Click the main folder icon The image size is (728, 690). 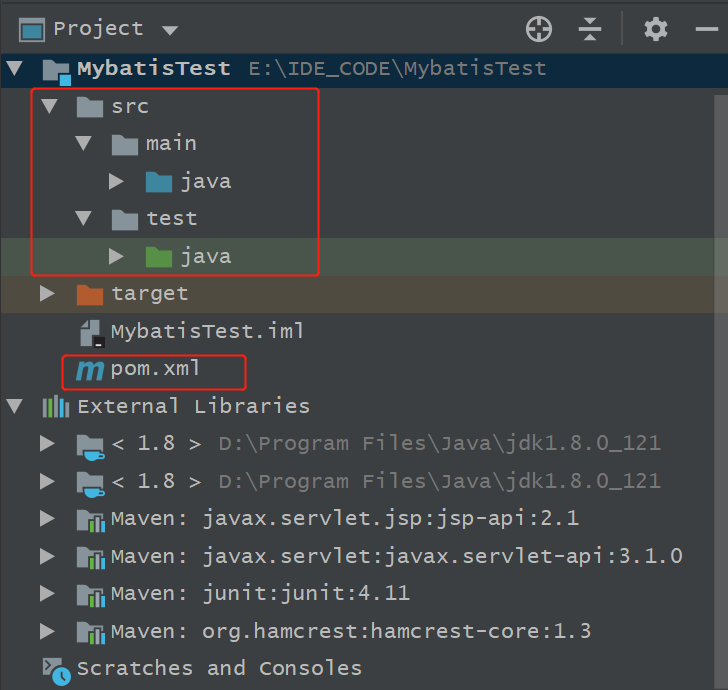pyautogui.click(x=125, y=145)
